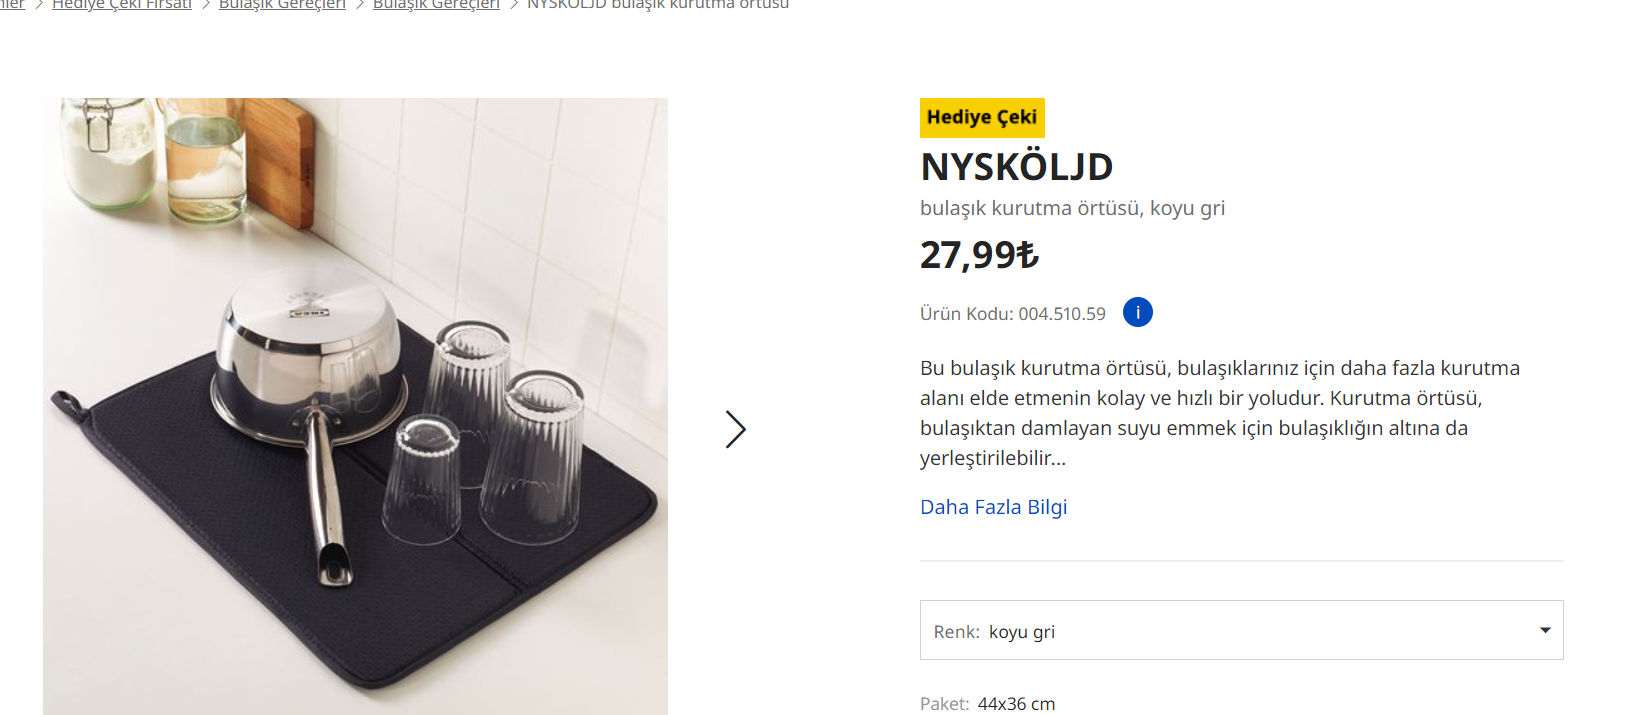This screenshot has width=1637, height=715.
Task: Click the yellow Hediye Çeki badge
Action: (x=982, y=117)
